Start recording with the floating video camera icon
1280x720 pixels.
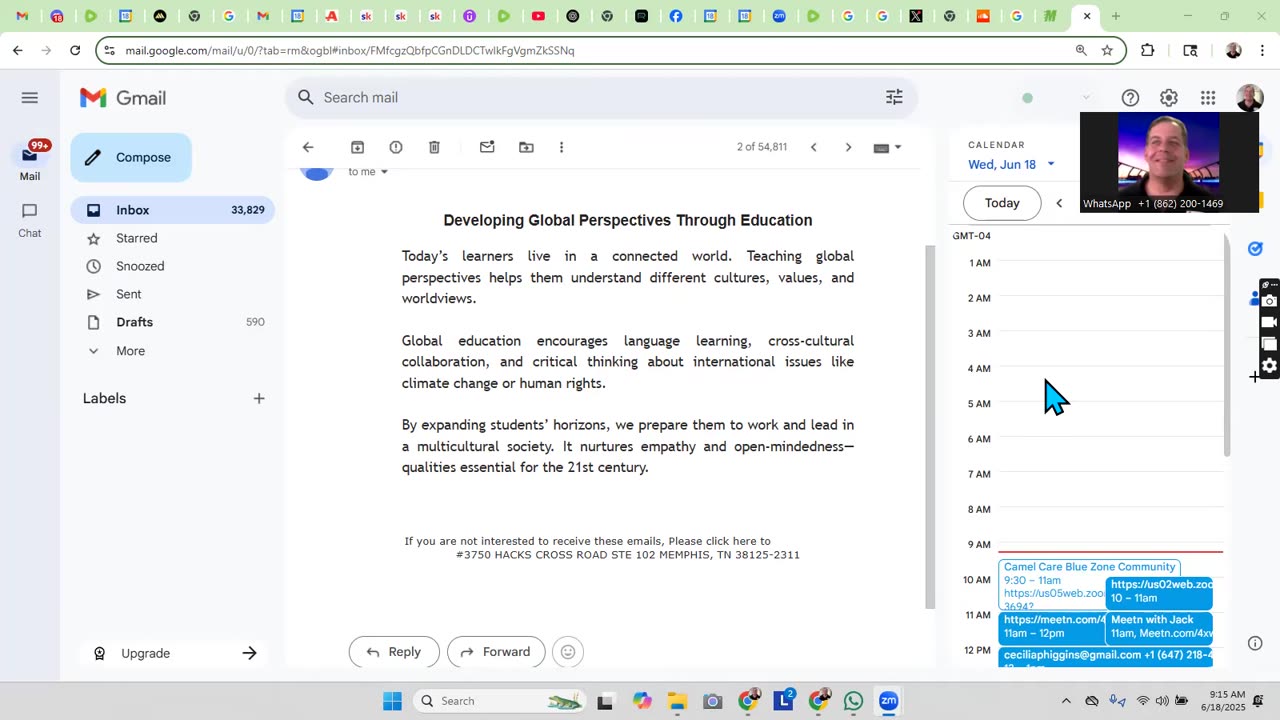tap(1269, 322)
